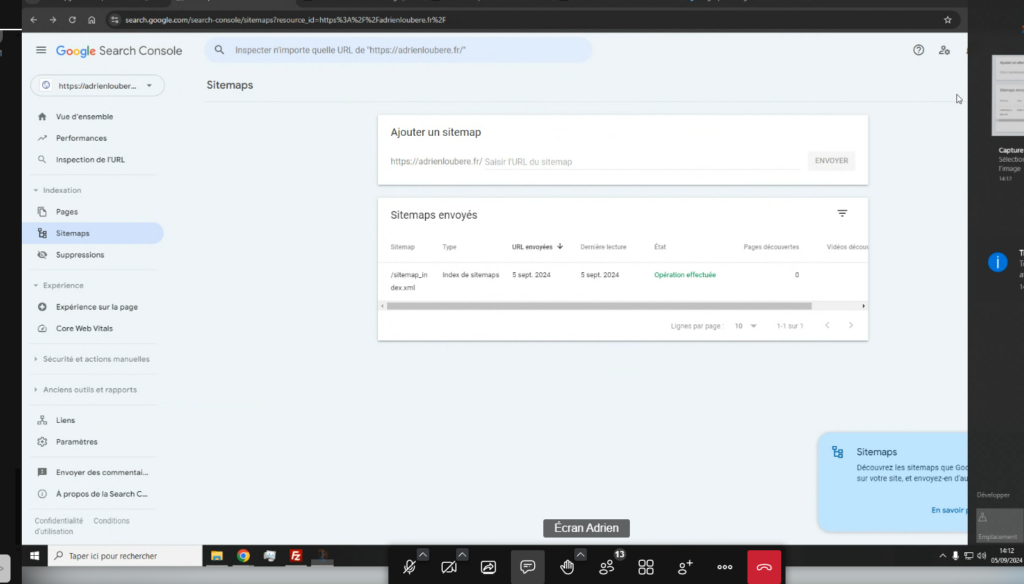Click the table's horizontal scrollbar
Screen dimensions: 1024x584
coord(598,306)
